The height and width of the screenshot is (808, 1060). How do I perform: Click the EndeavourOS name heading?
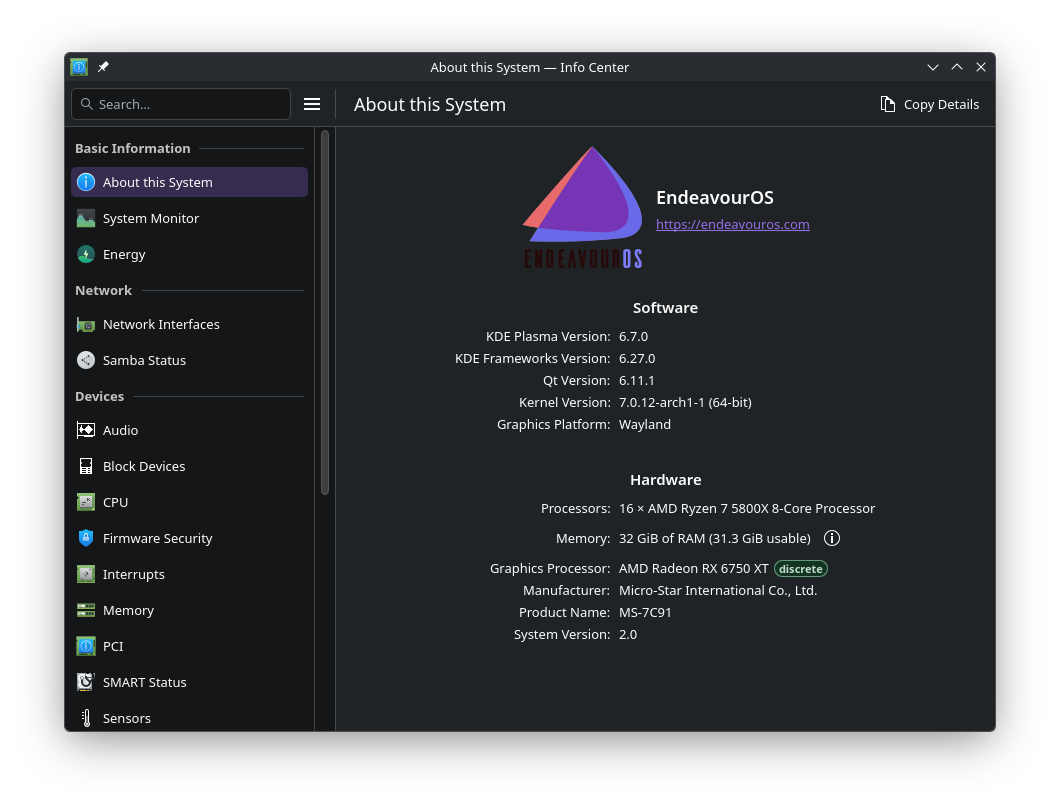tap(715, 197)
